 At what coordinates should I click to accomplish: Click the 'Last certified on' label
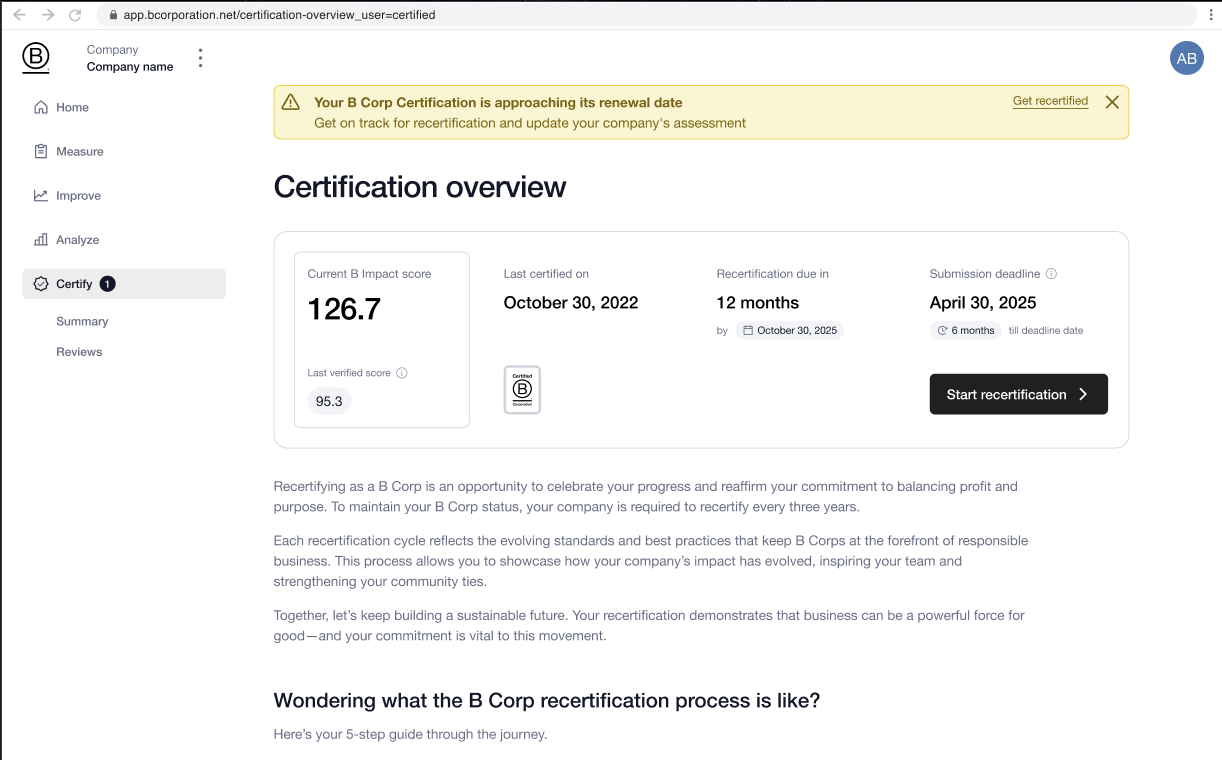(x=546, y=274)
